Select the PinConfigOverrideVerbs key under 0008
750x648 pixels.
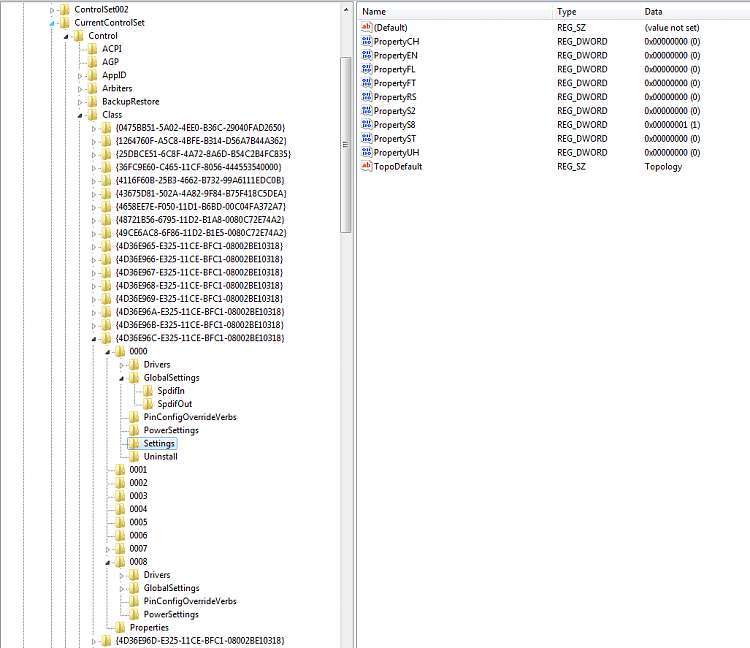[x=190, y=601]
